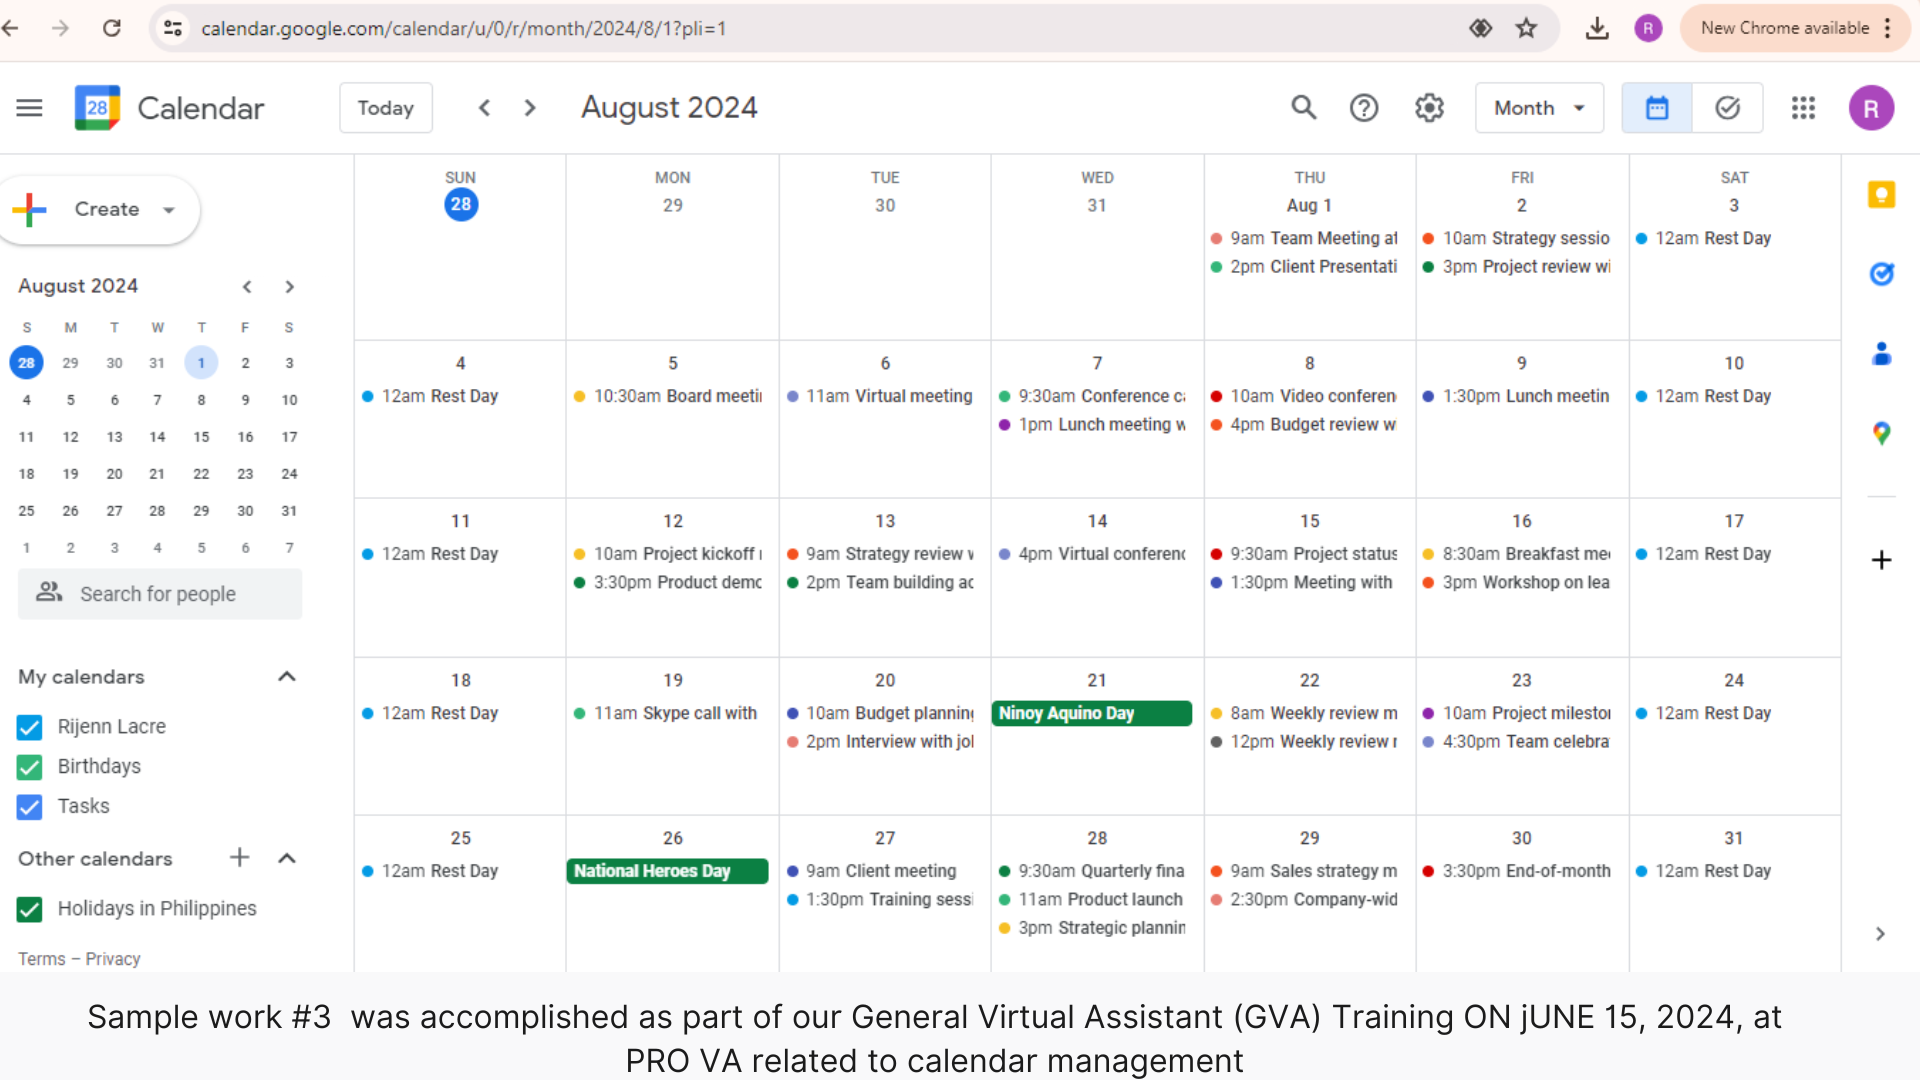This screenshot has width=1920, height=1080.
Task: Uncheck the Rijenn Lacre calendar
Action: click(30, 727)
